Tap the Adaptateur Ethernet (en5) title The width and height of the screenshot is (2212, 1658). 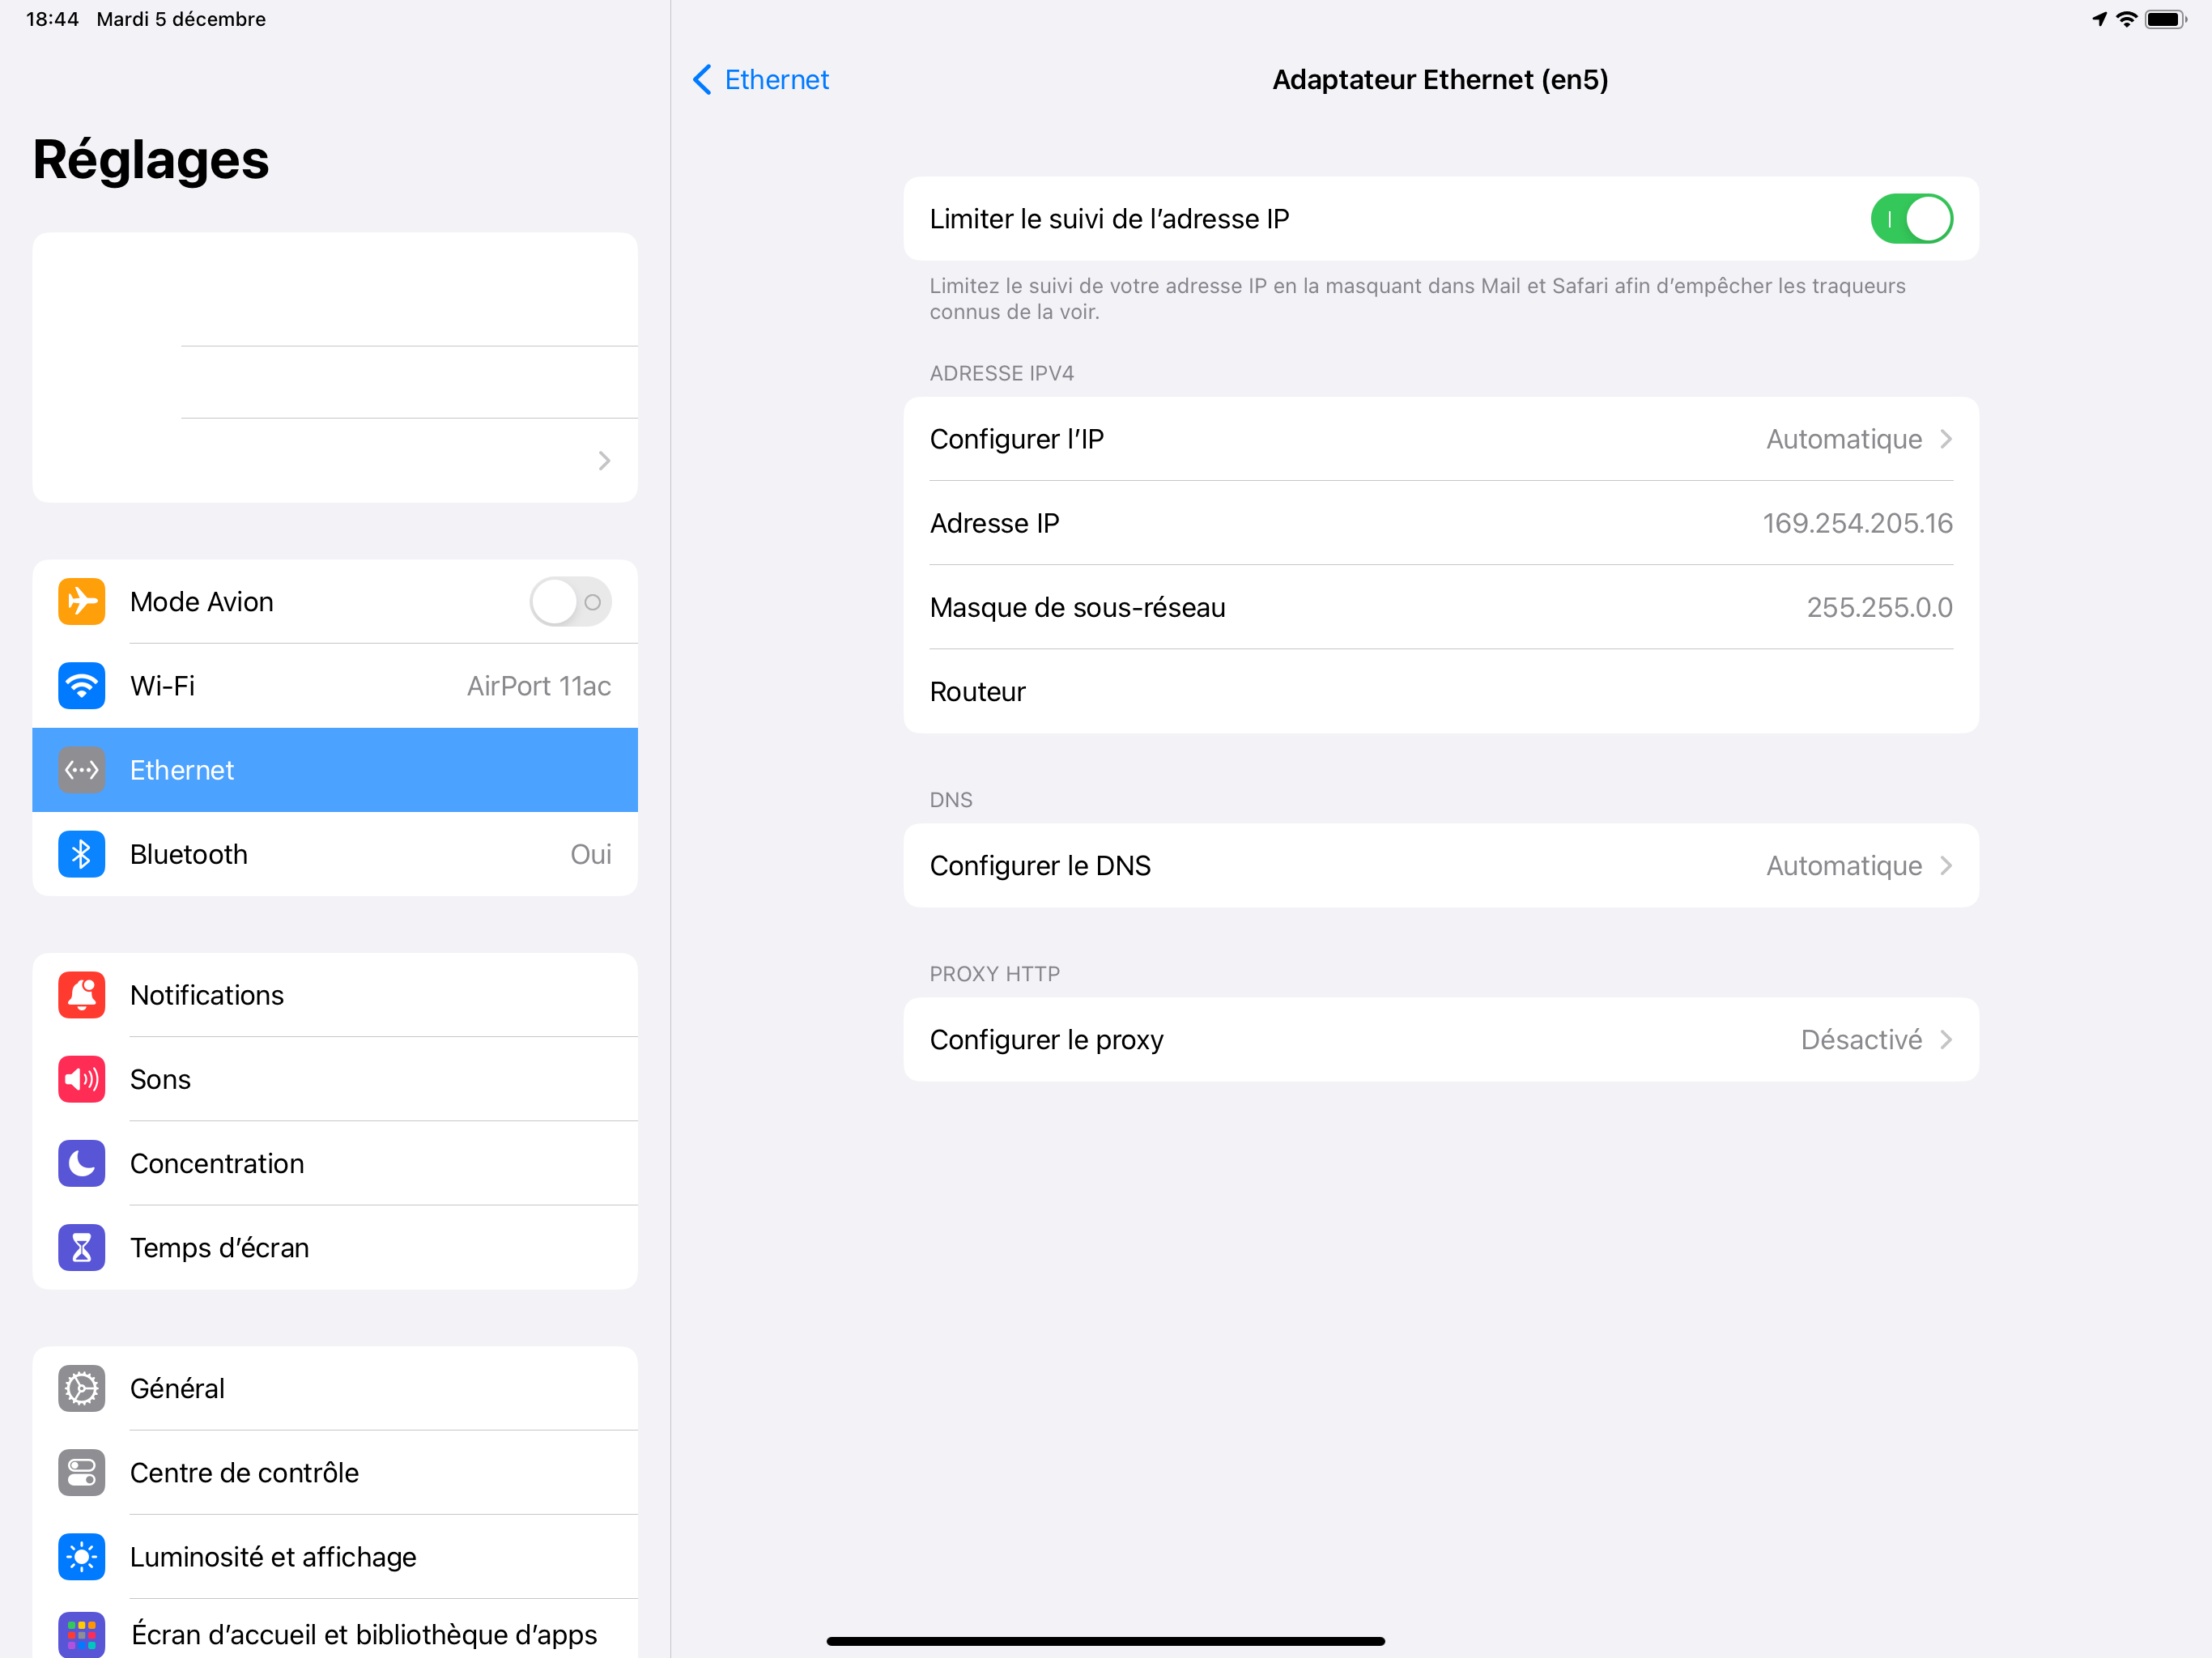(1440, 80)
